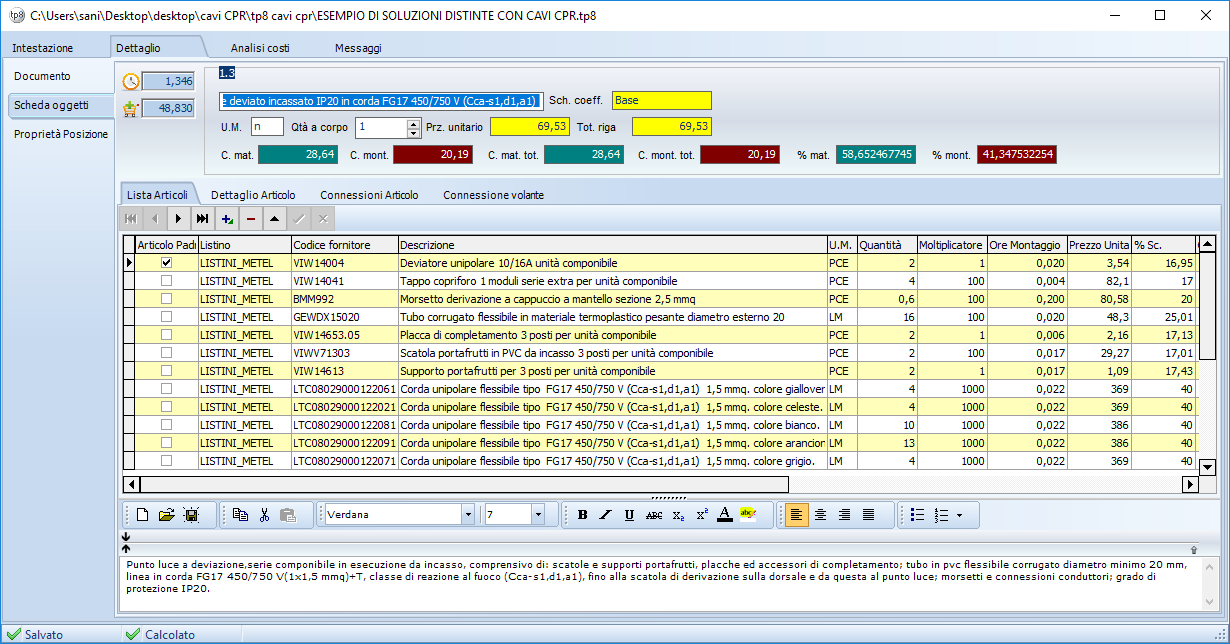This screenshot has height=644, width=1230.
Task: Change font color with A icon
Action: [725, 514]
